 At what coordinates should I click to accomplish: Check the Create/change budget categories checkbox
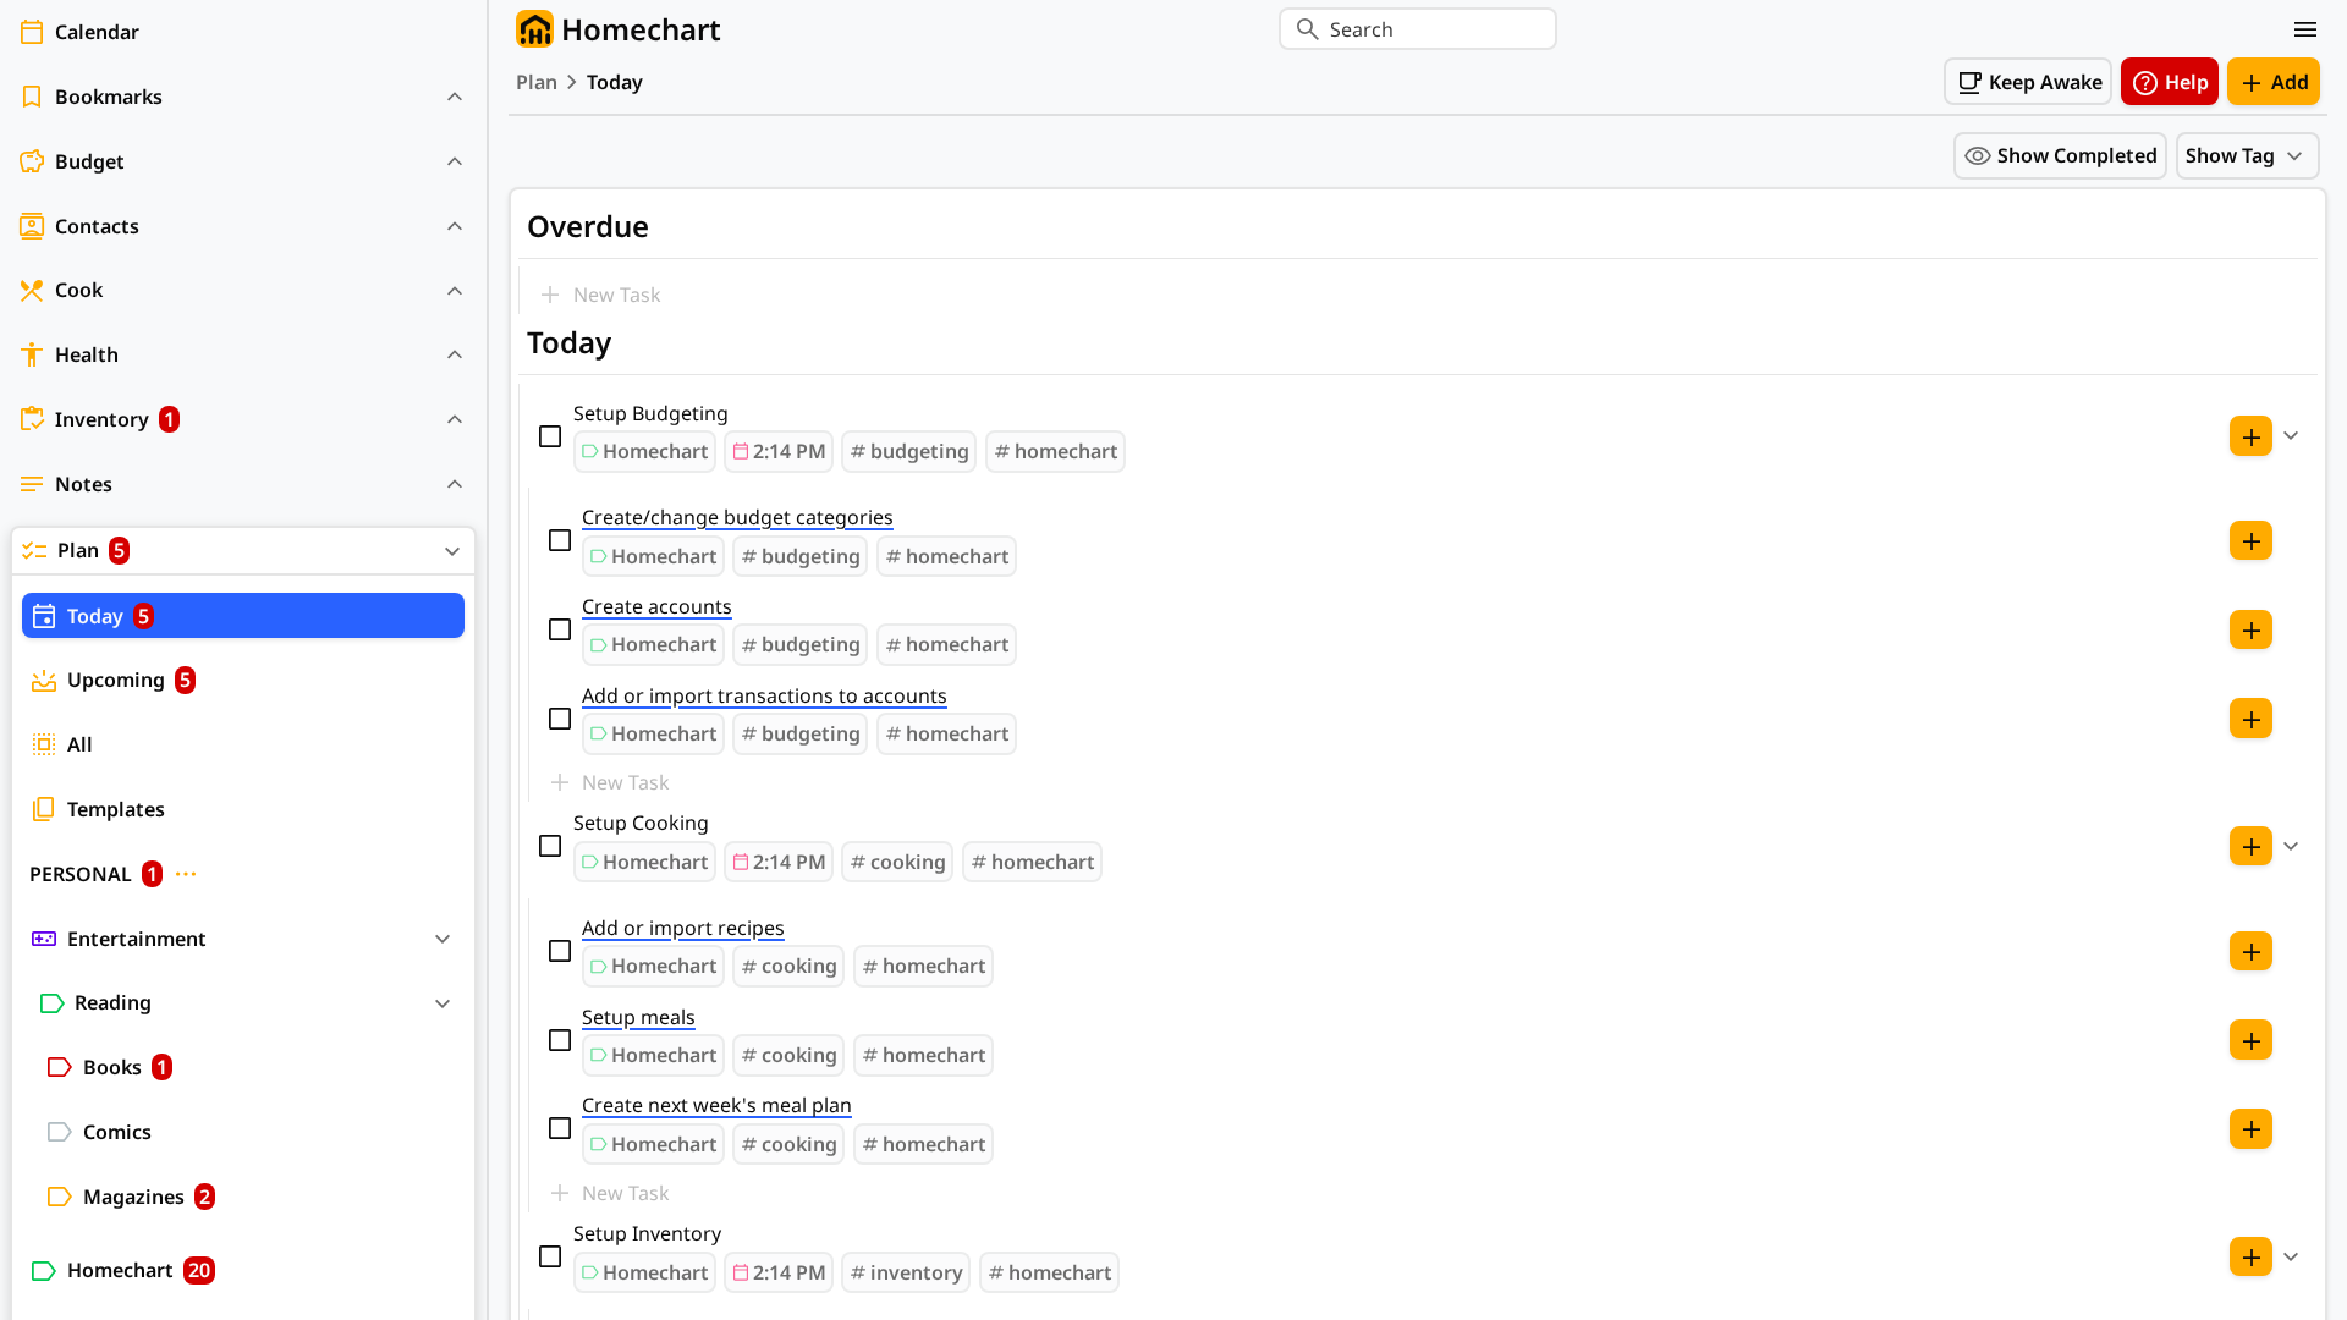coord(560,541)
